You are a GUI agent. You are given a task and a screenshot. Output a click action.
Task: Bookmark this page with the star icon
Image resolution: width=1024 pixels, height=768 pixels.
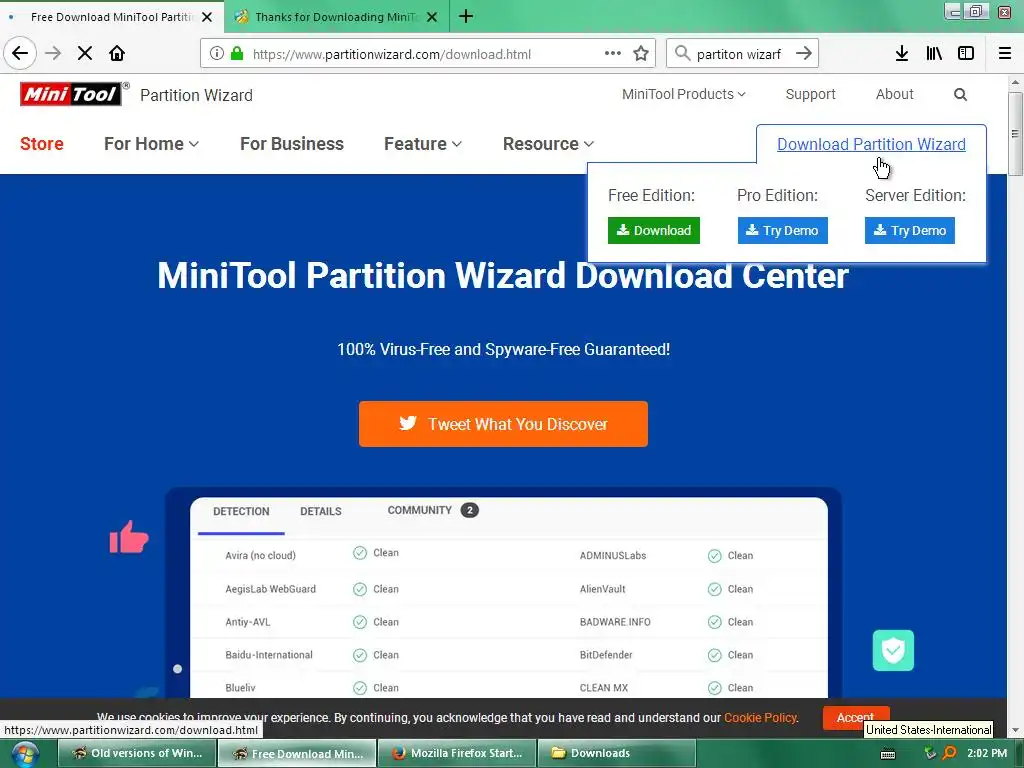[x=641, y=54]
